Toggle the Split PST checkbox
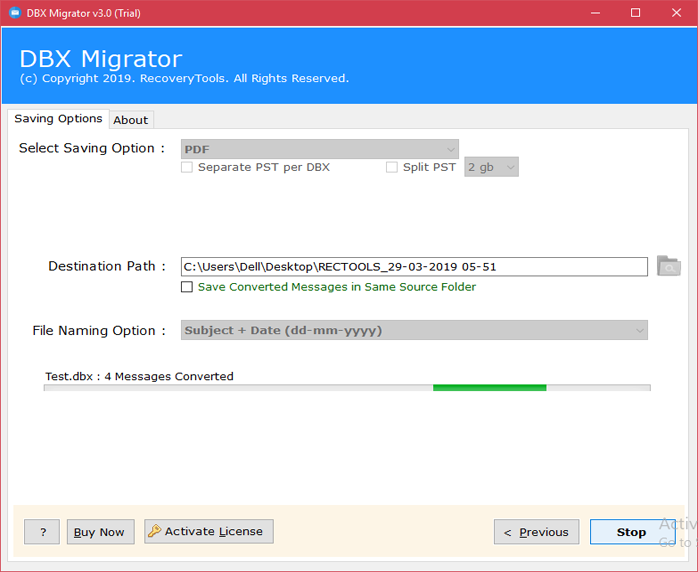Viewport: 698px width, 572px height. pos(392,167)
